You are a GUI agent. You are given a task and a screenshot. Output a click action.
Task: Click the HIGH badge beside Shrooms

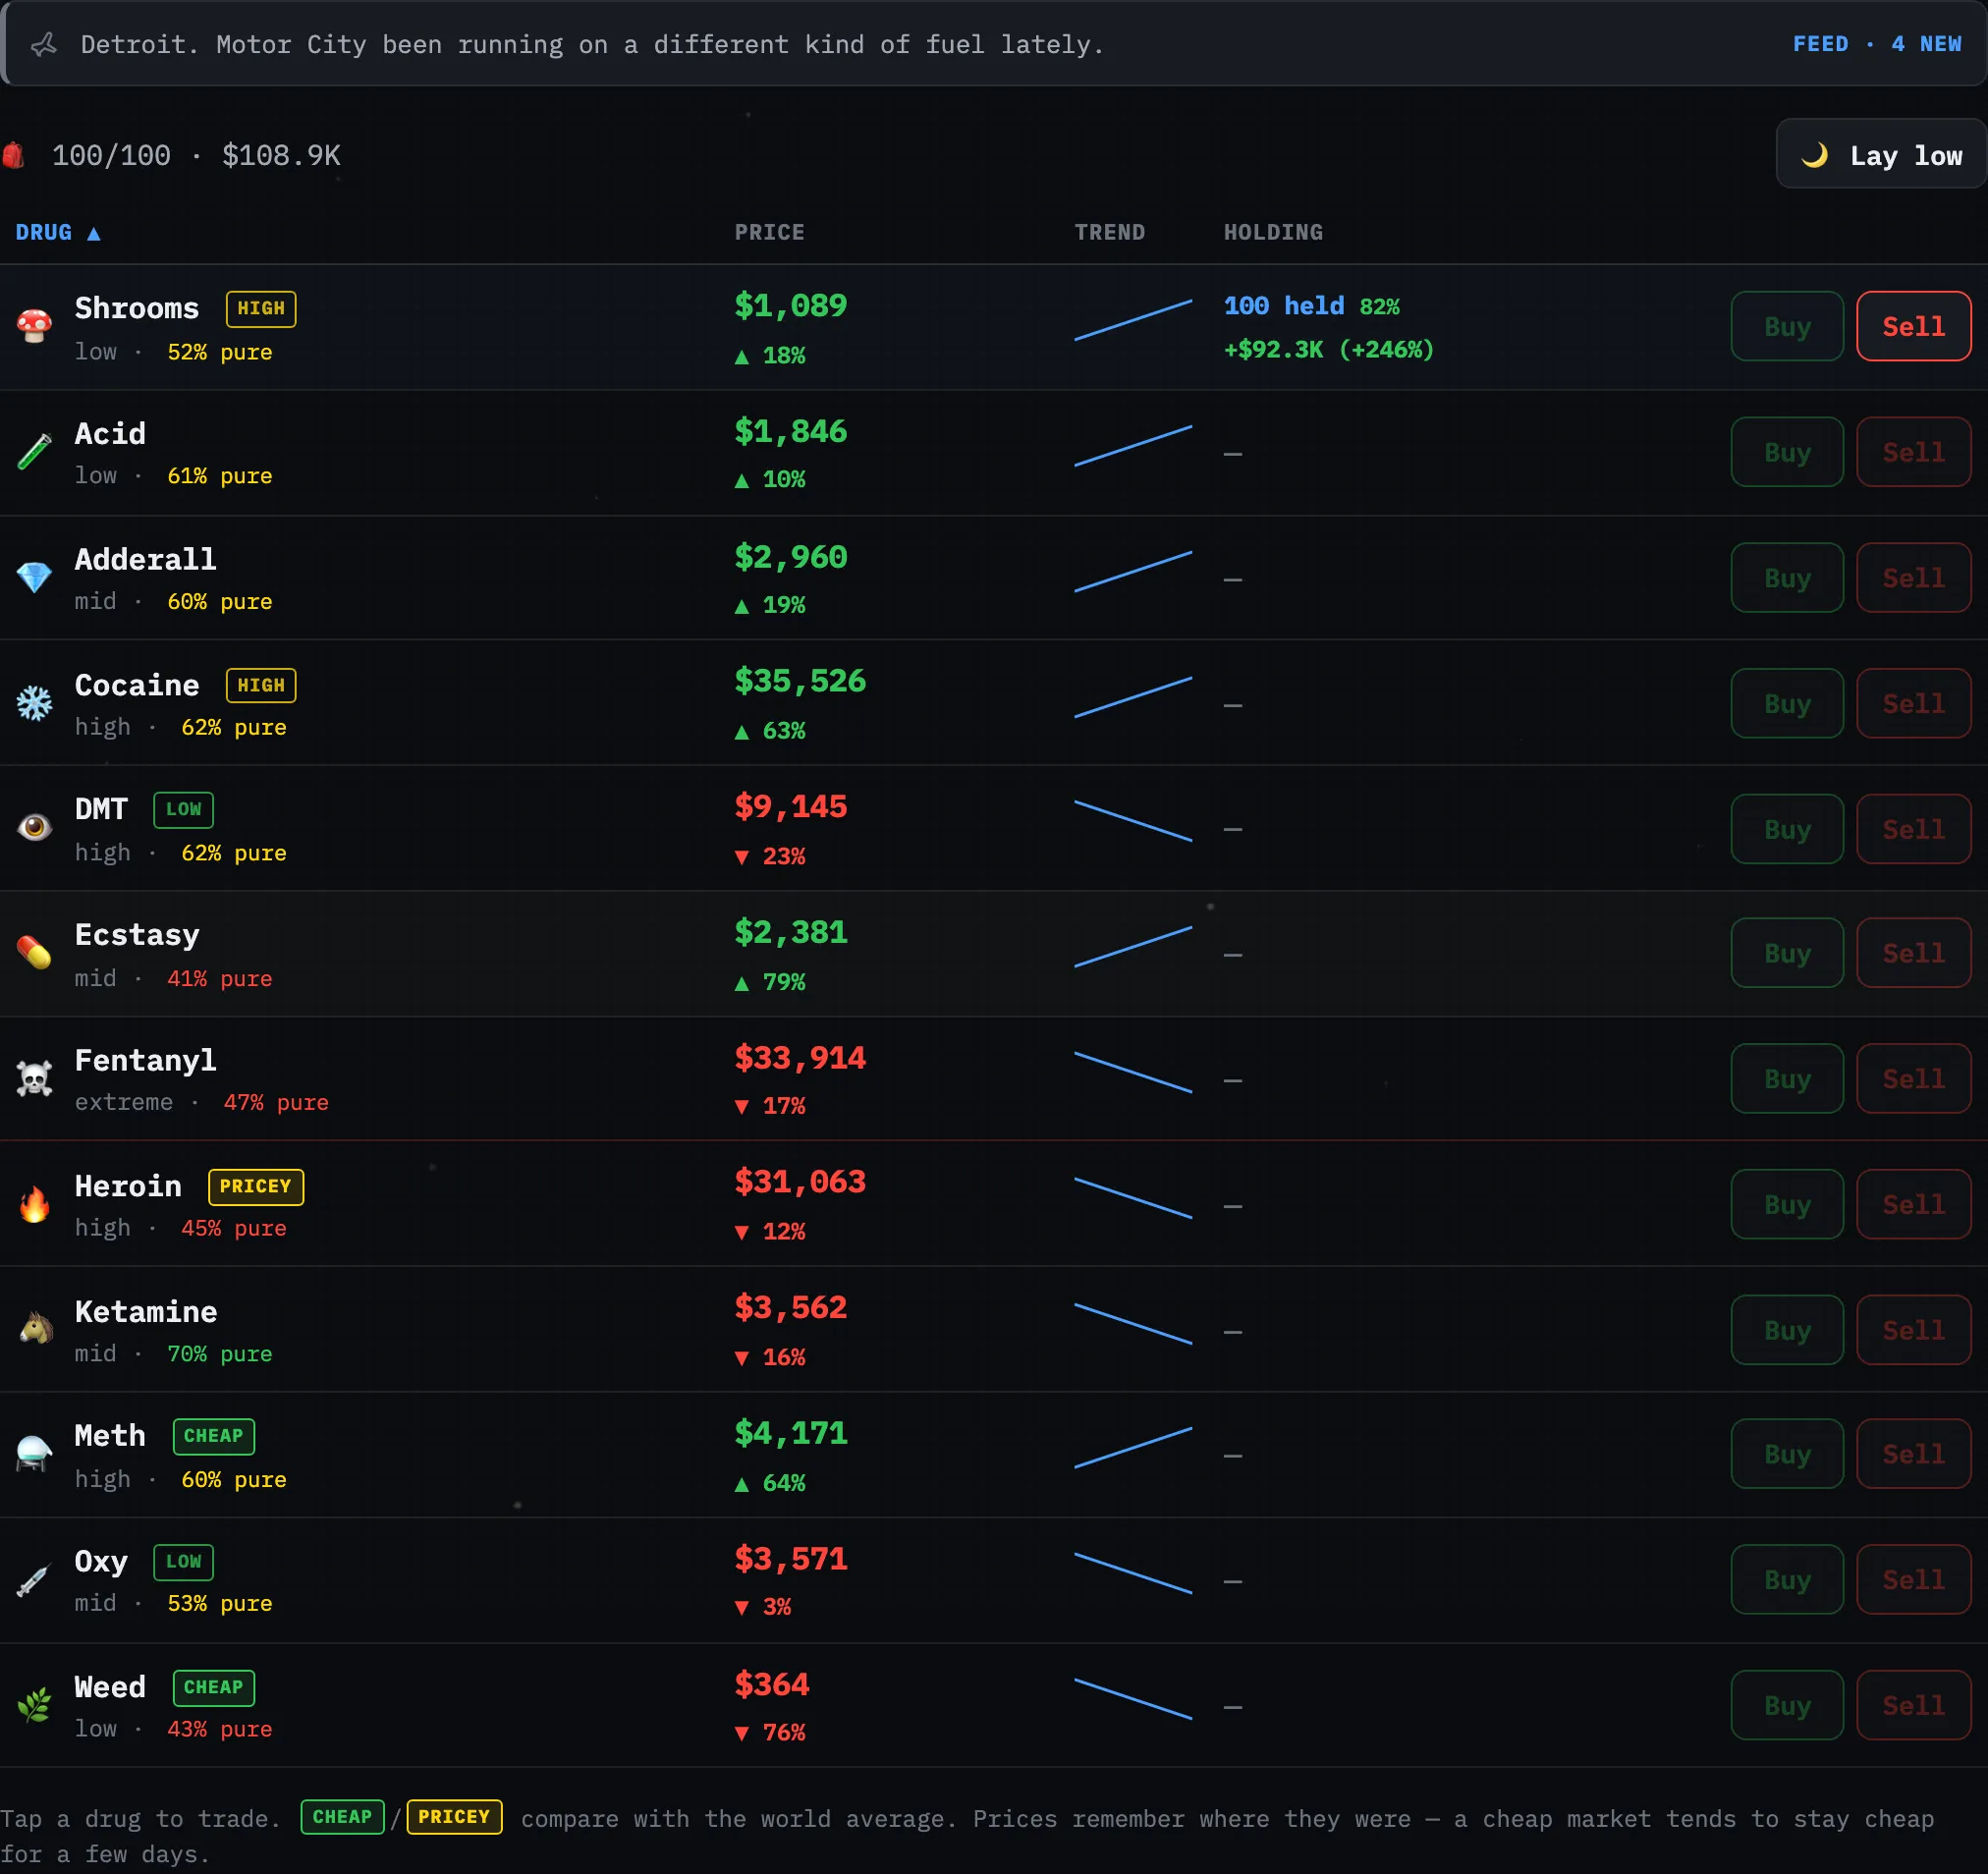point(261,309)
